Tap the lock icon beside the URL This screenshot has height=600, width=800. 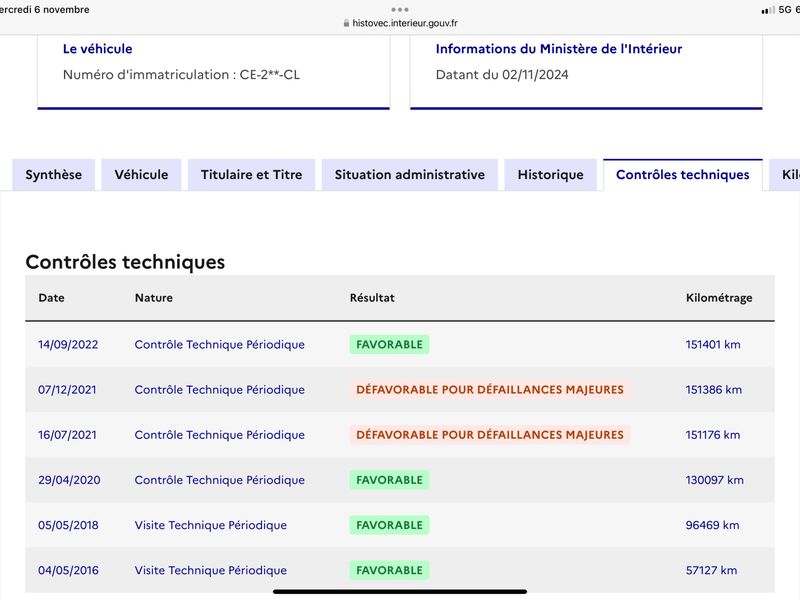346,23
